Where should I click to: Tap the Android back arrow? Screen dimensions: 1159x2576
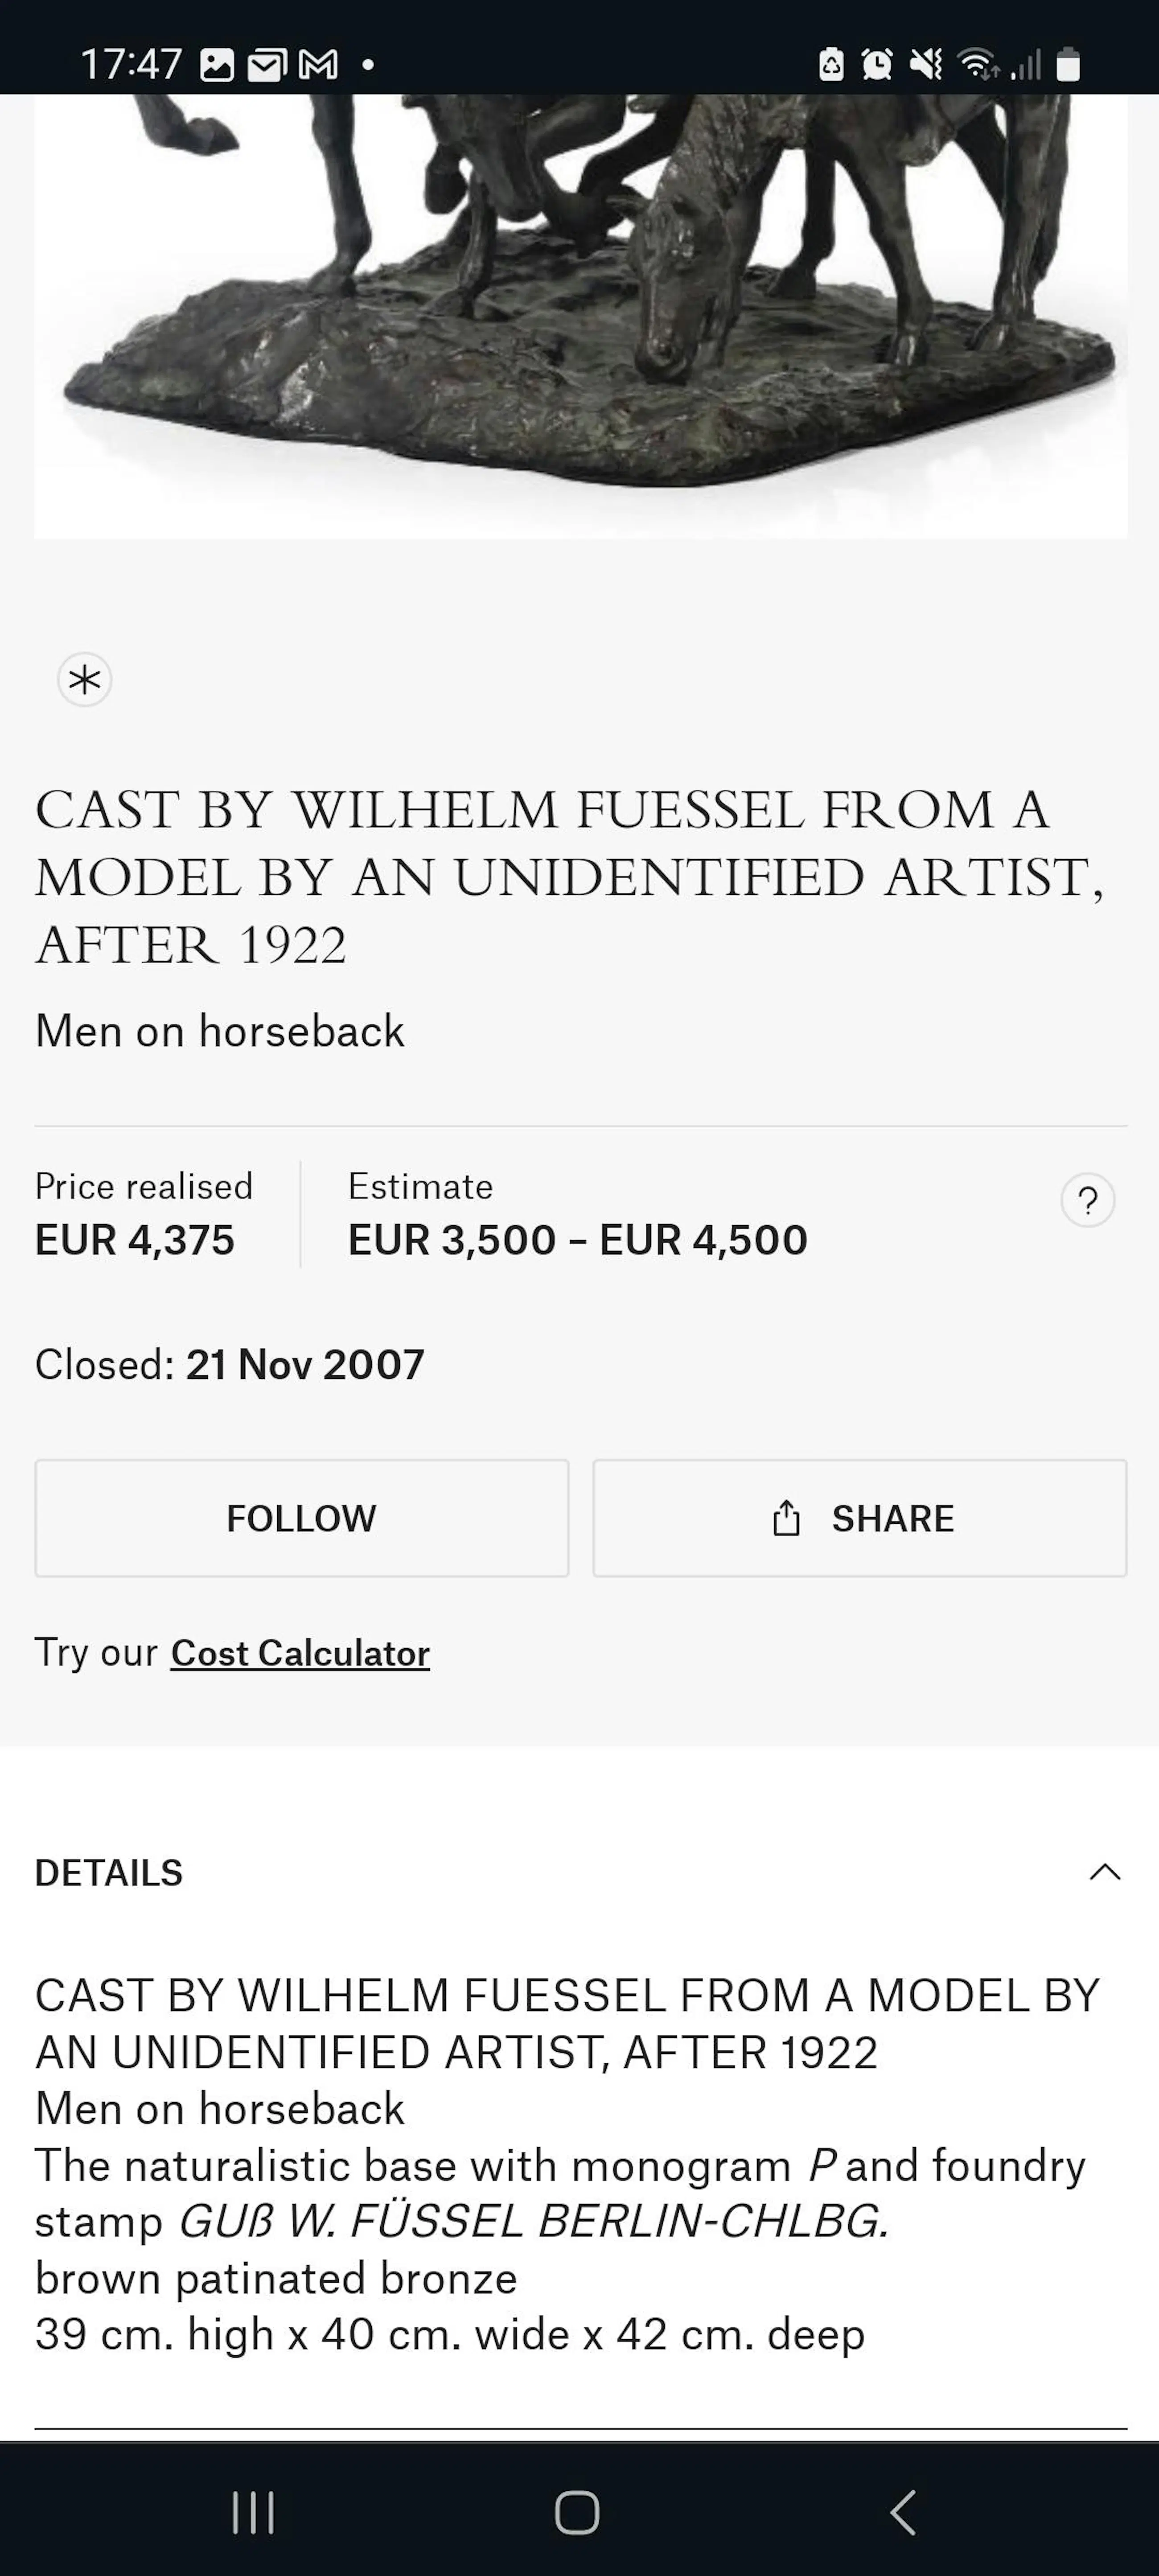tap(903, 2511)
